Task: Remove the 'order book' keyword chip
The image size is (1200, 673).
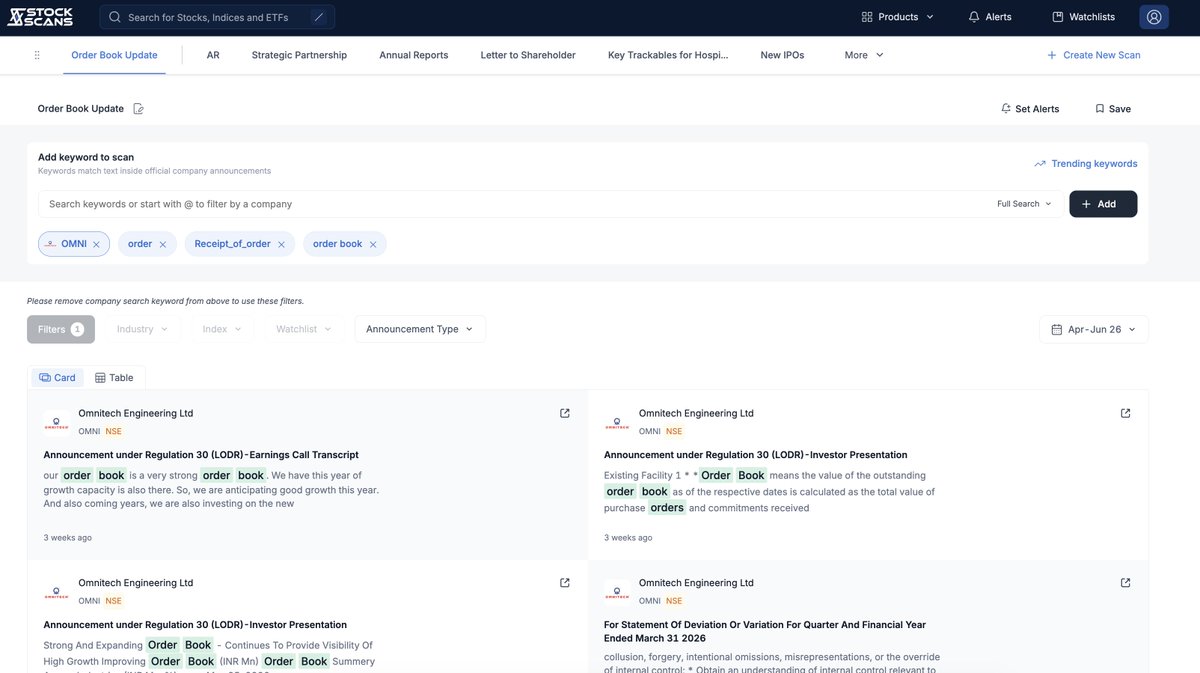Action: pyautogui.click(x=373, y=244)
